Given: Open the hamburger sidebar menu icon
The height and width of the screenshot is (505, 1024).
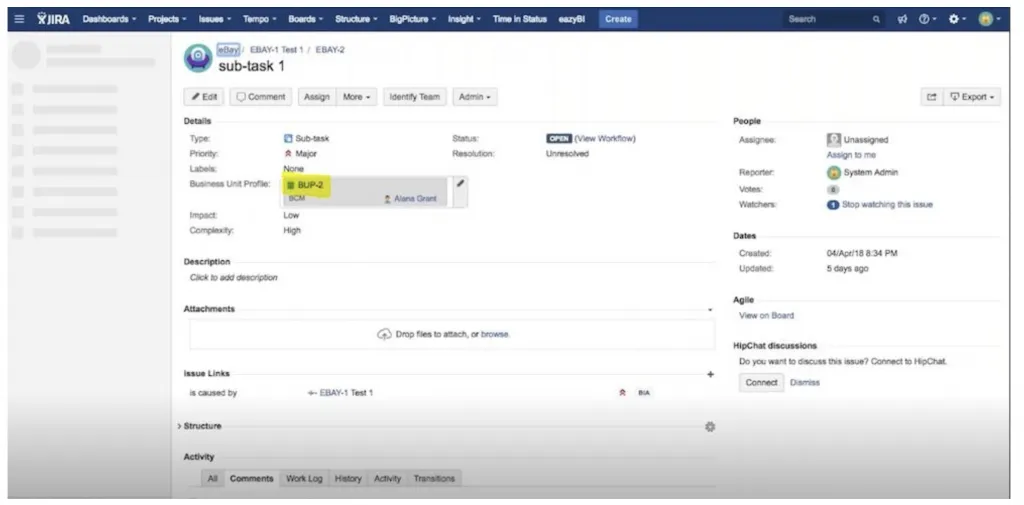Looking at the screenshot, I should 19,19.
